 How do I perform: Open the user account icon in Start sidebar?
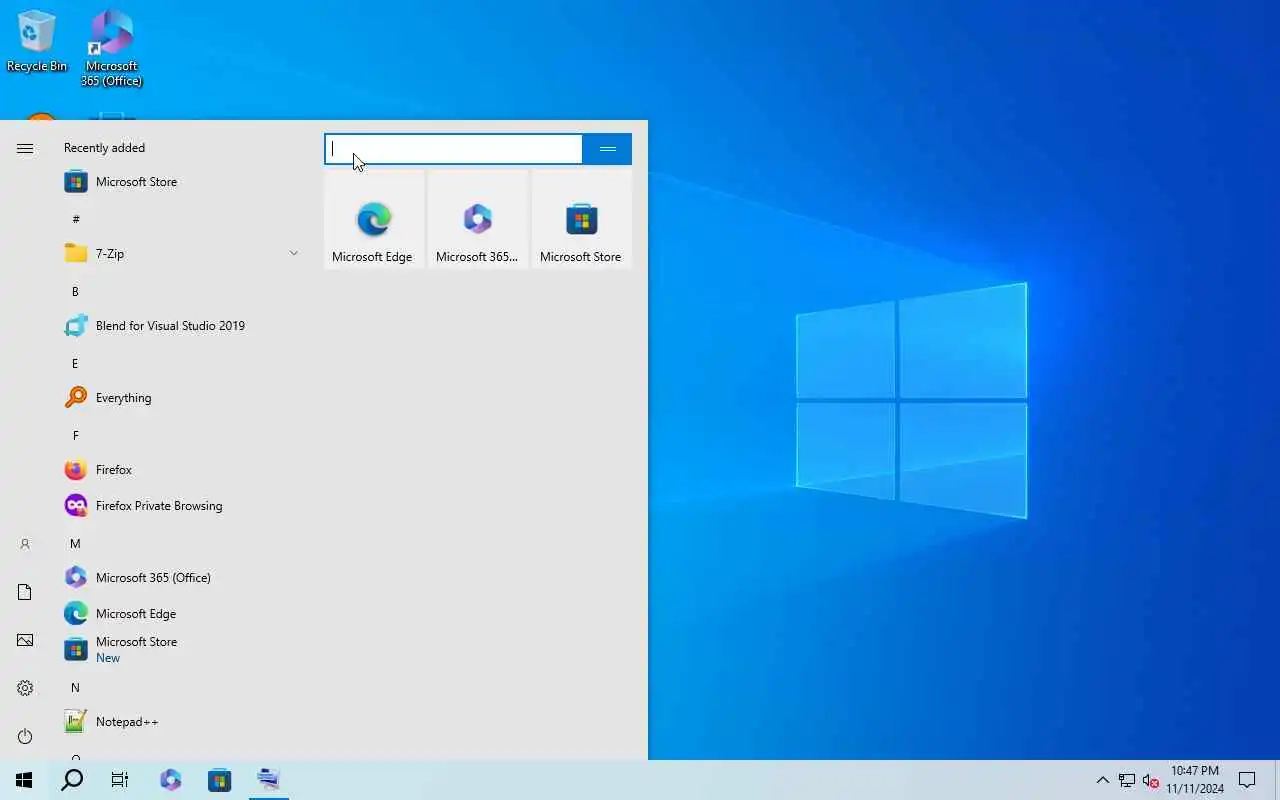pos(25,544)
